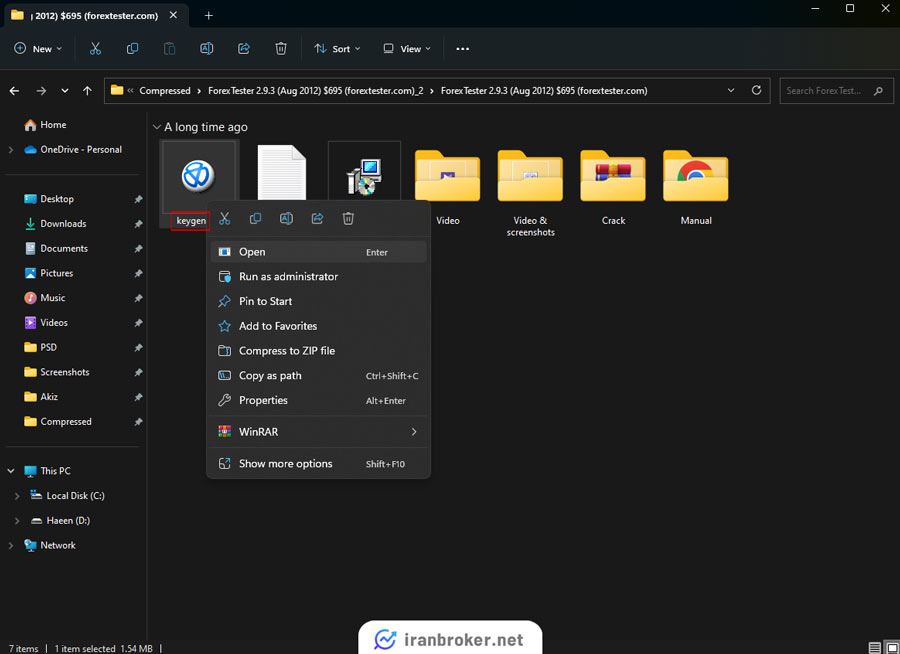The width and height of the screenshot is (900, 654).
Task: Click the Delete icon in the context menu
Action: point(348,218)
